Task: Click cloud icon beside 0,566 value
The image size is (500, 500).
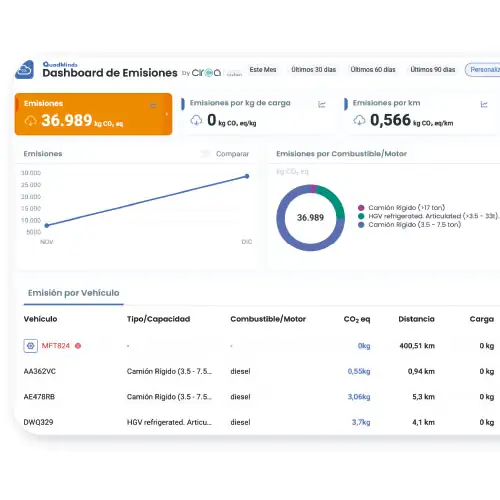Action: pyautogui.click(x=359, y=120)
